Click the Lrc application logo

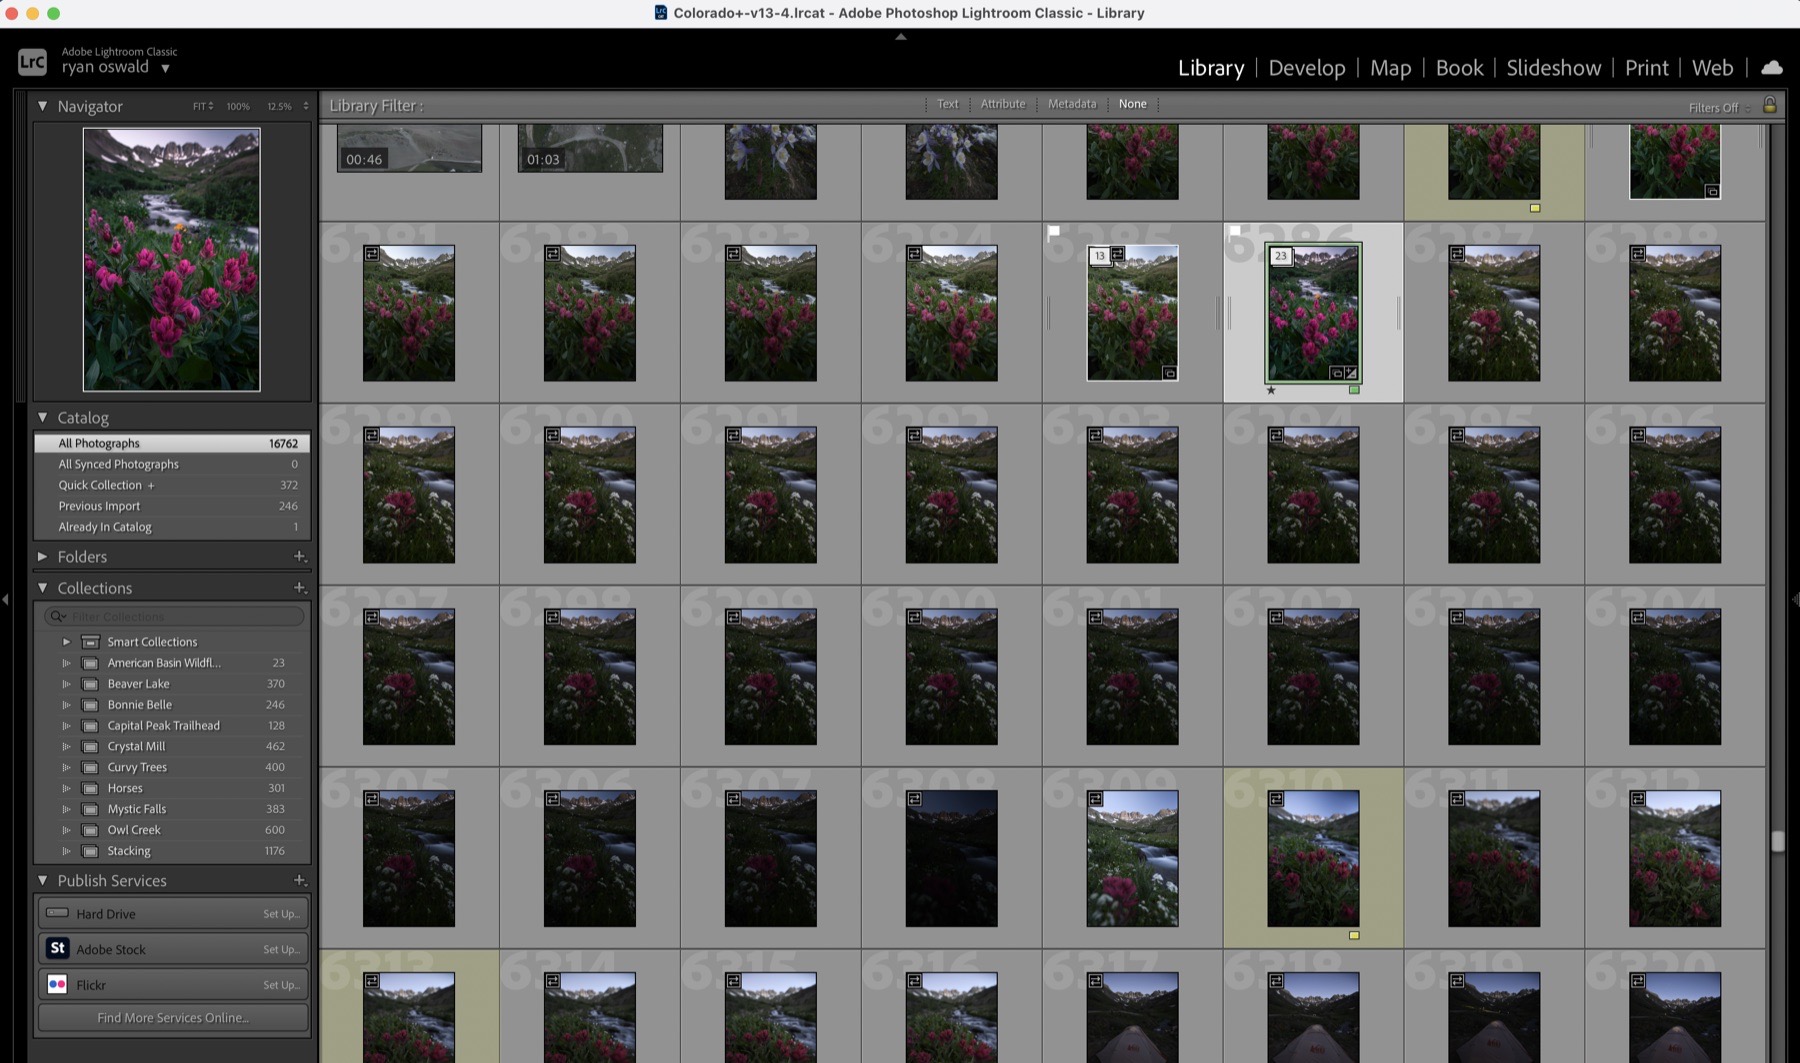click(32, 62)
